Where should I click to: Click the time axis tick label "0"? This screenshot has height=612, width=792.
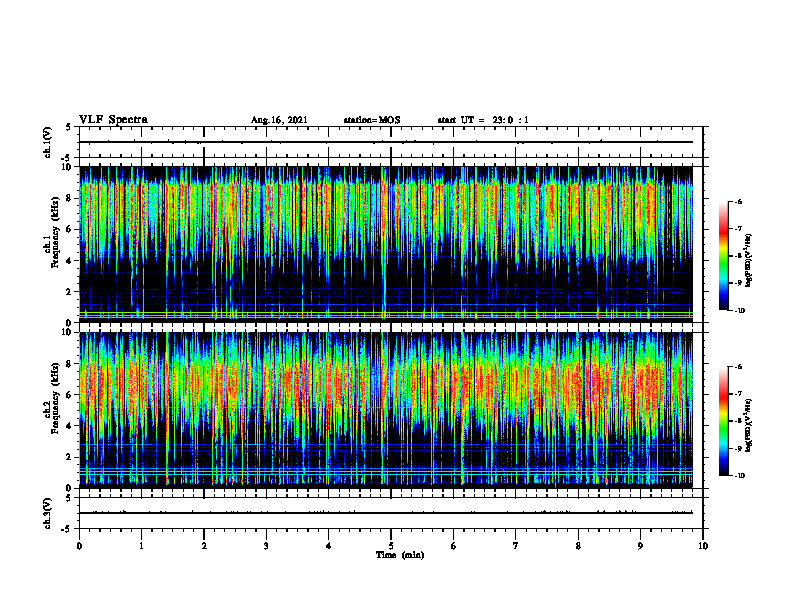tap(79, 546)
